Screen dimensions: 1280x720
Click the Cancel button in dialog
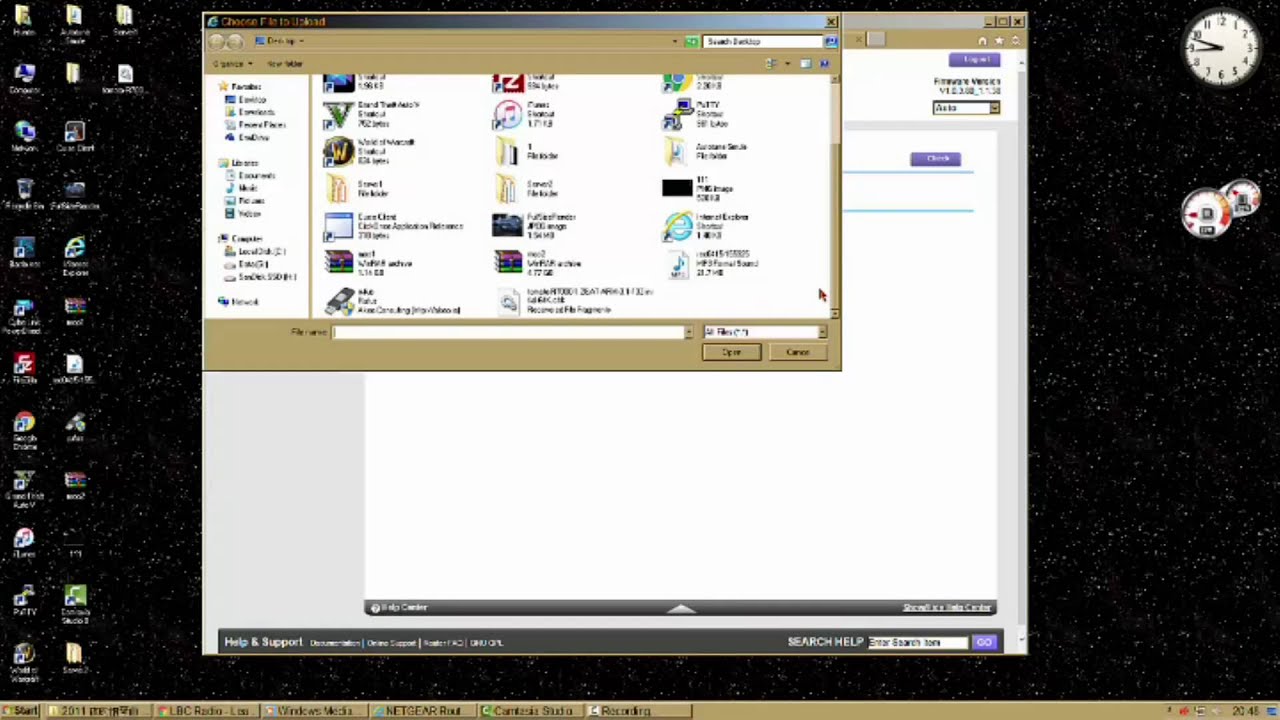[x=797, y=352]
